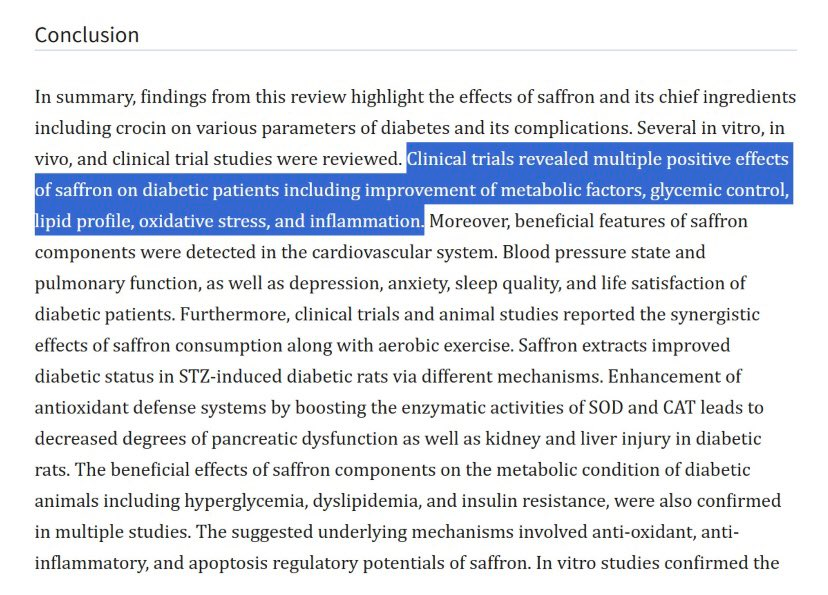Image resolution: width=828 pixels, height=595 pixels.
Task: Click the word "crocin" in the paragraph
Action: [140, 128]
